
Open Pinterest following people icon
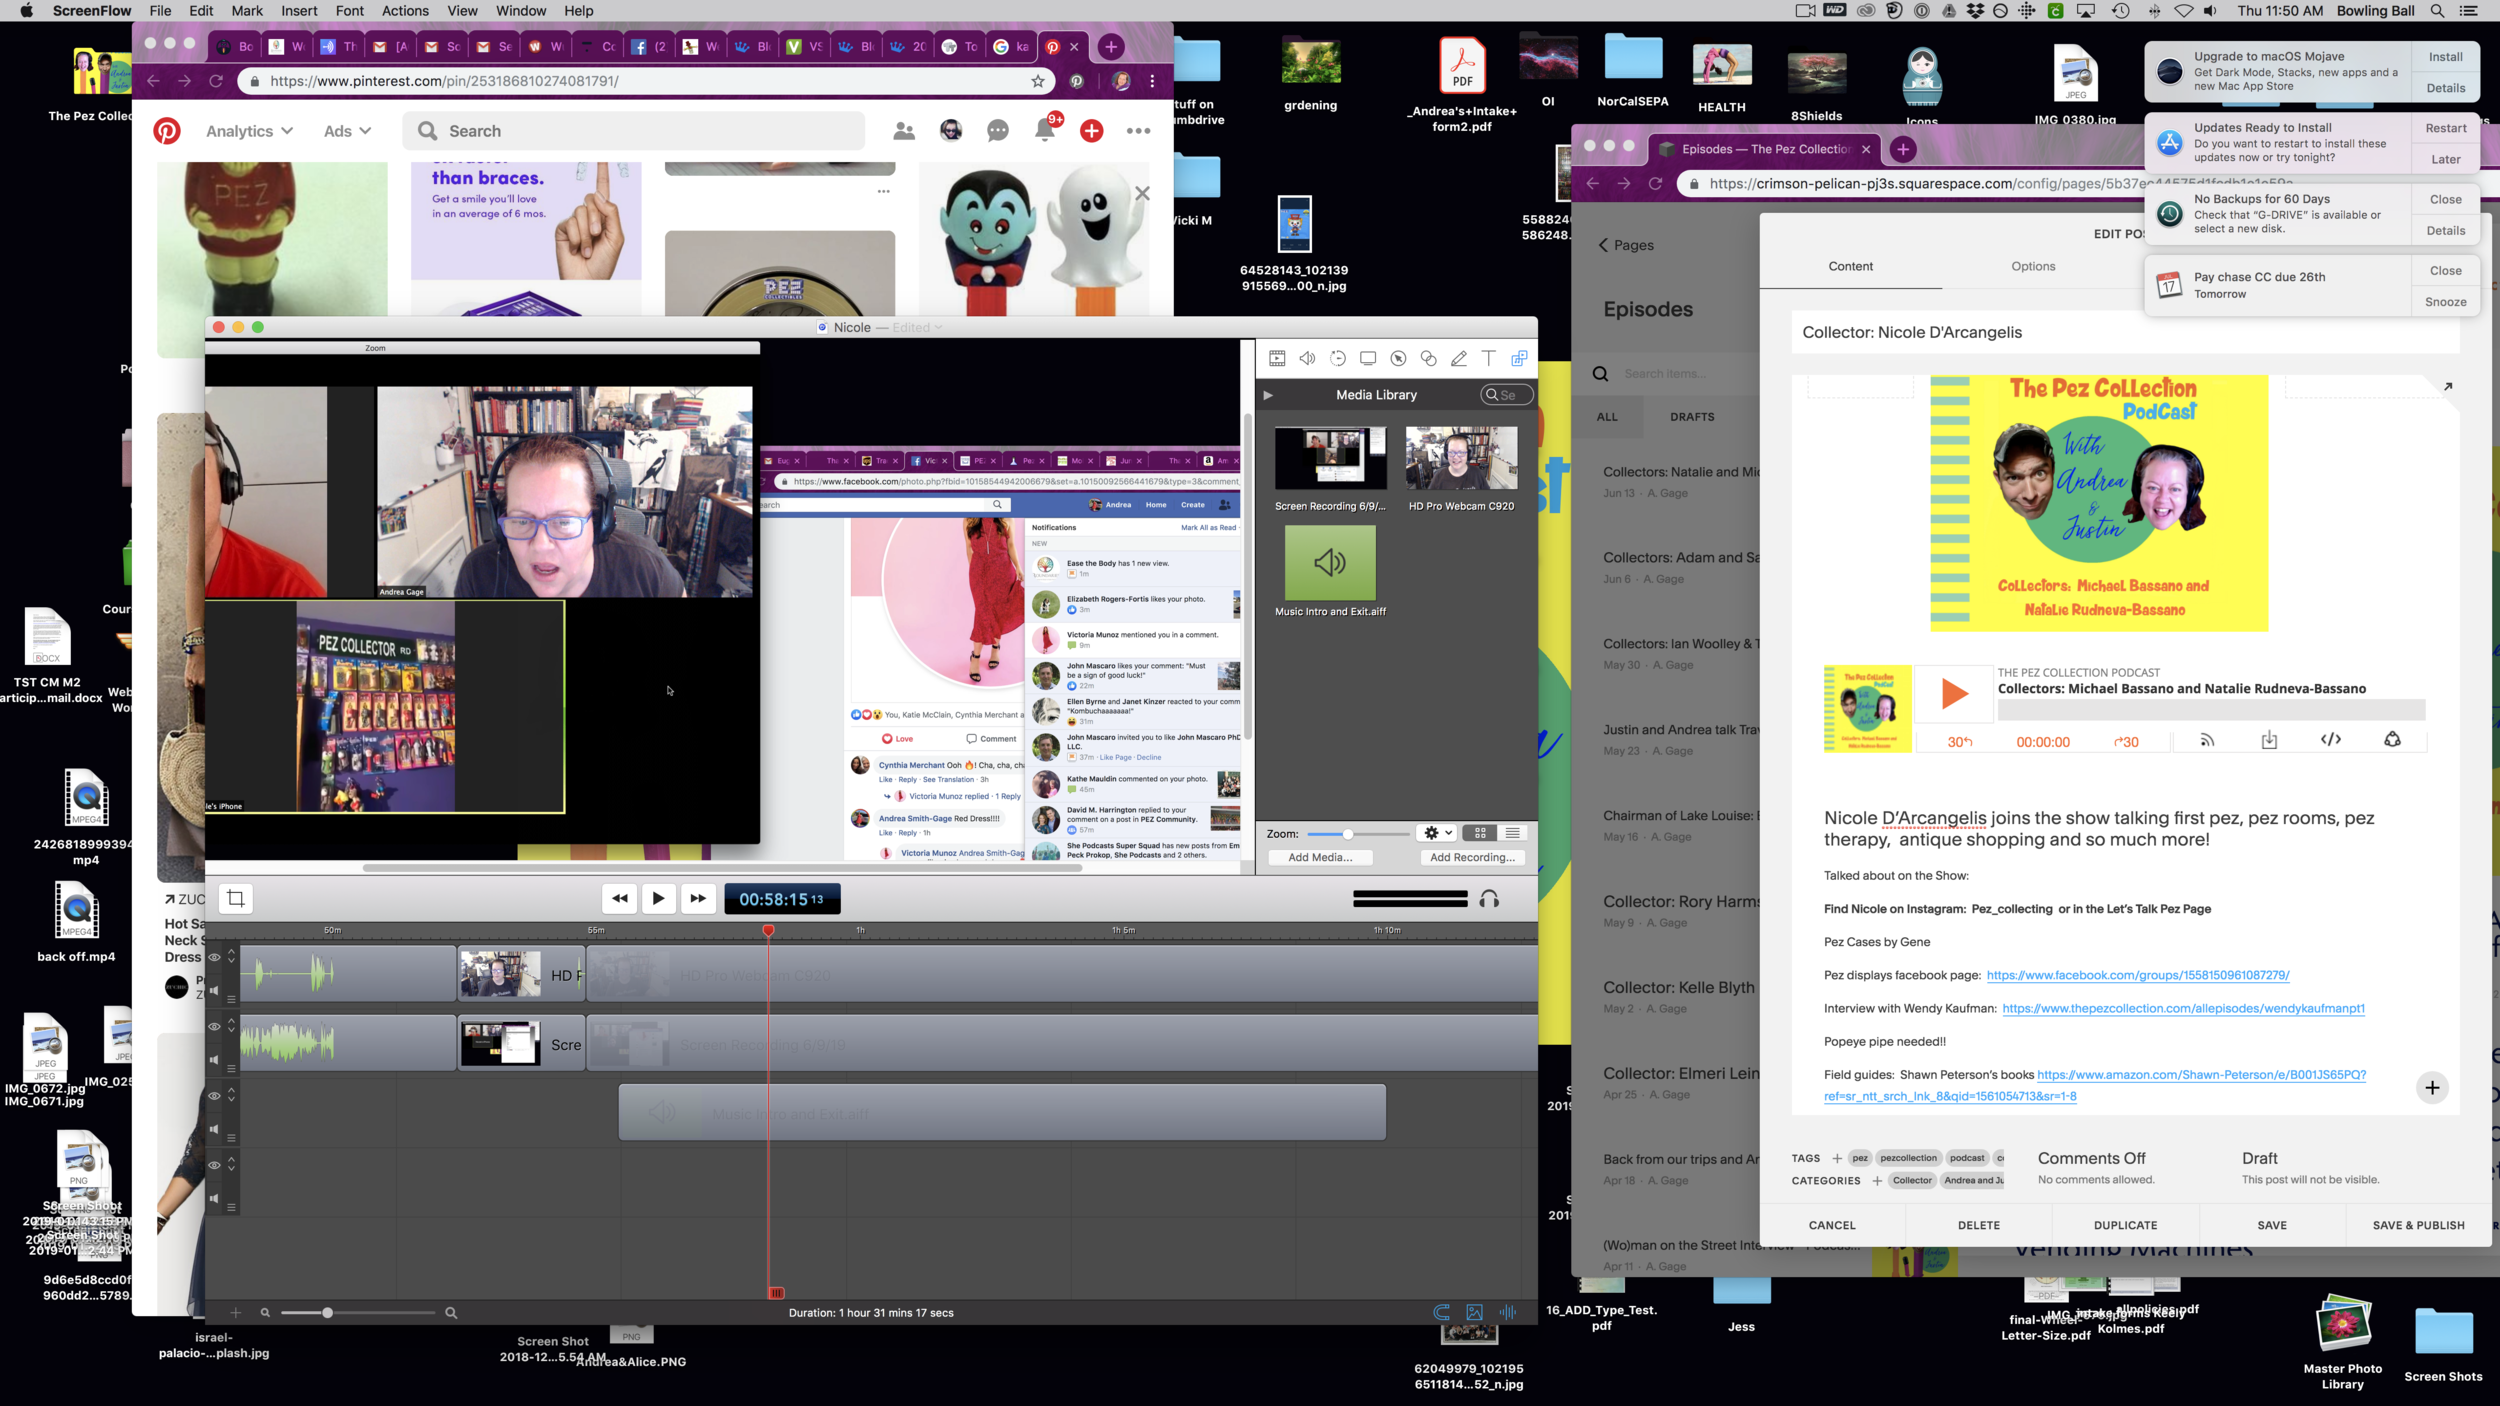(904, 130)
